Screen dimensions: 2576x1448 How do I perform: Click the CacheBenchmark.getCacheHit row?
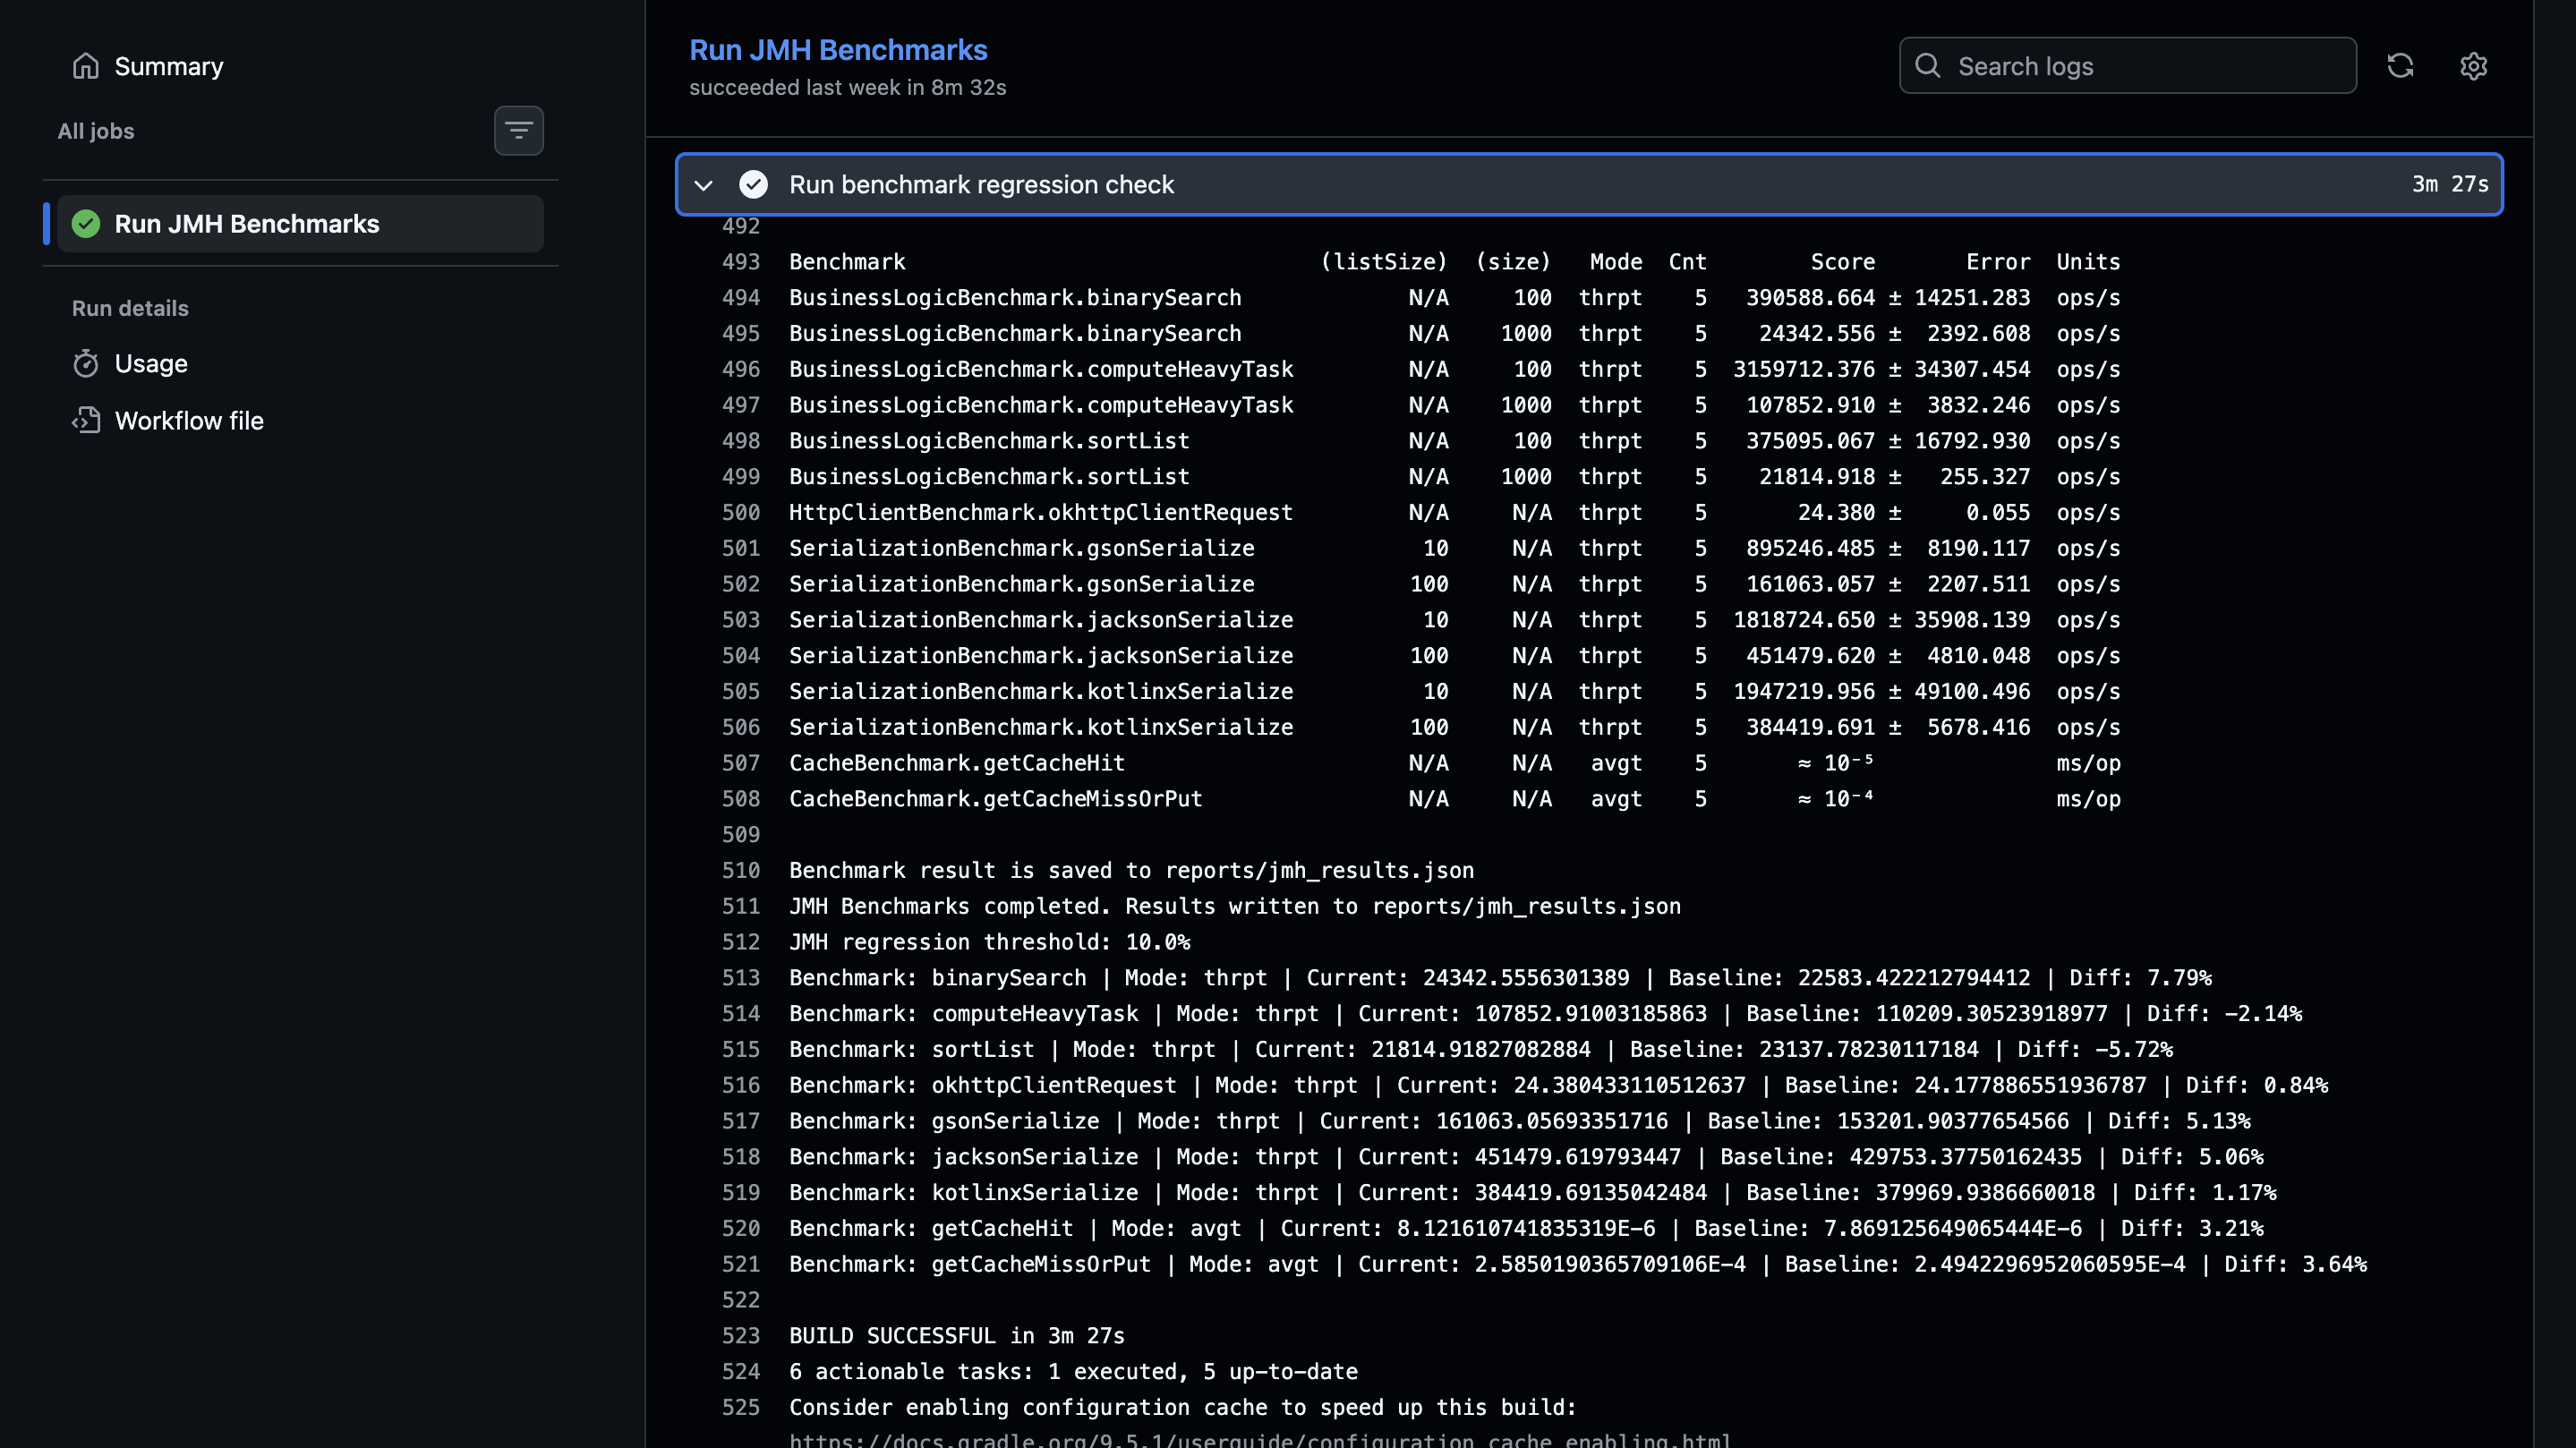(x=1455, y=764)
